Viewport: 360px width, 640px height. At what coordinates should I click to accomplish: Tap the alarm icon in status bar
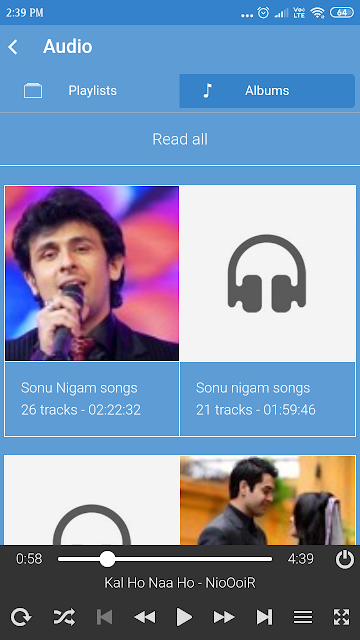pos(264,13)
